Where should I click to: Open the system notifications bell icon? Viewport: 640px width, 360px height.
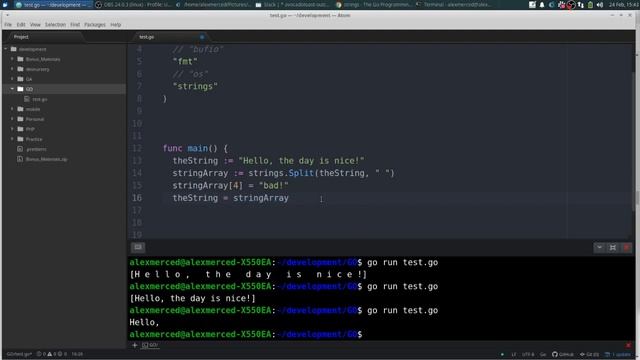coord(542,5)
